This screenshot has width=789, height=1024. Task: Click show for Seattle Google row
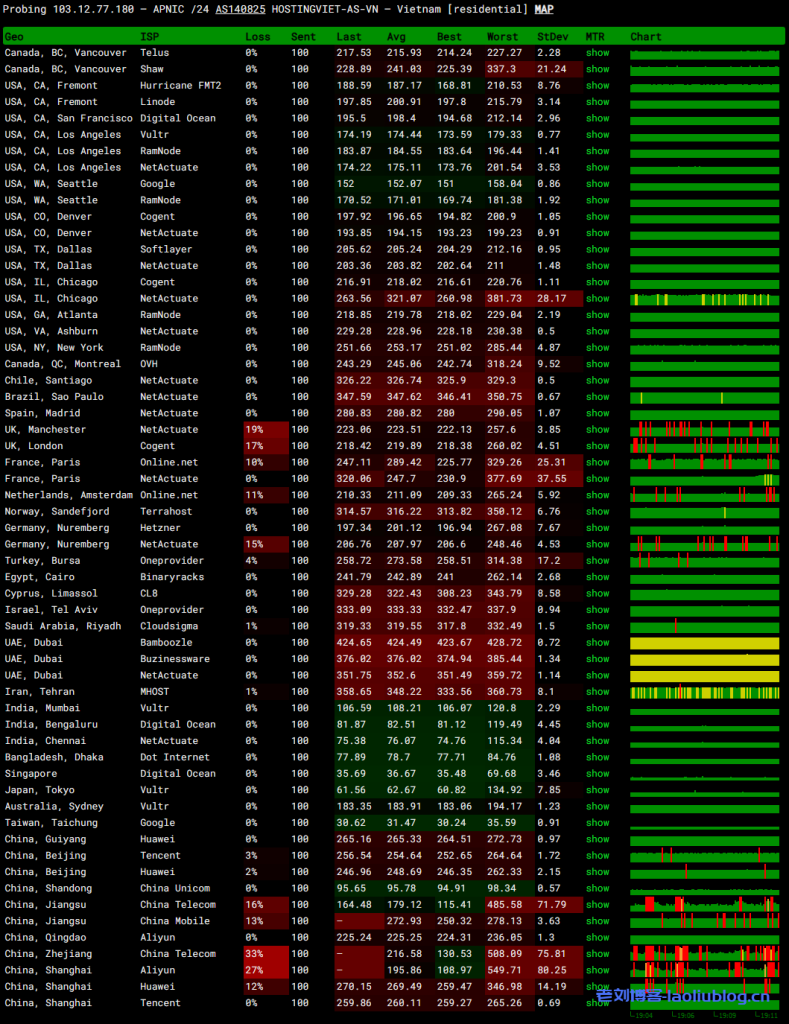point(597,184)
